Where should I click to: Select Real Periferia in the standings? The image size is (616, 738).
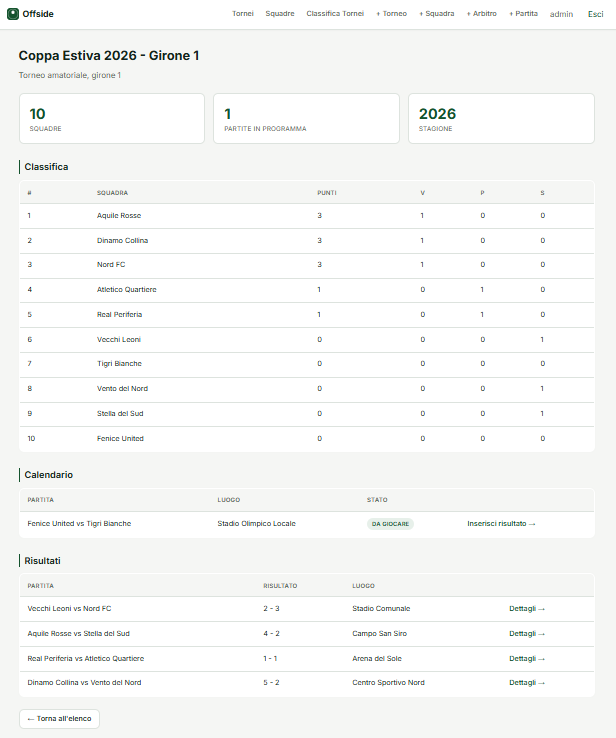click(x=120, y=314)
